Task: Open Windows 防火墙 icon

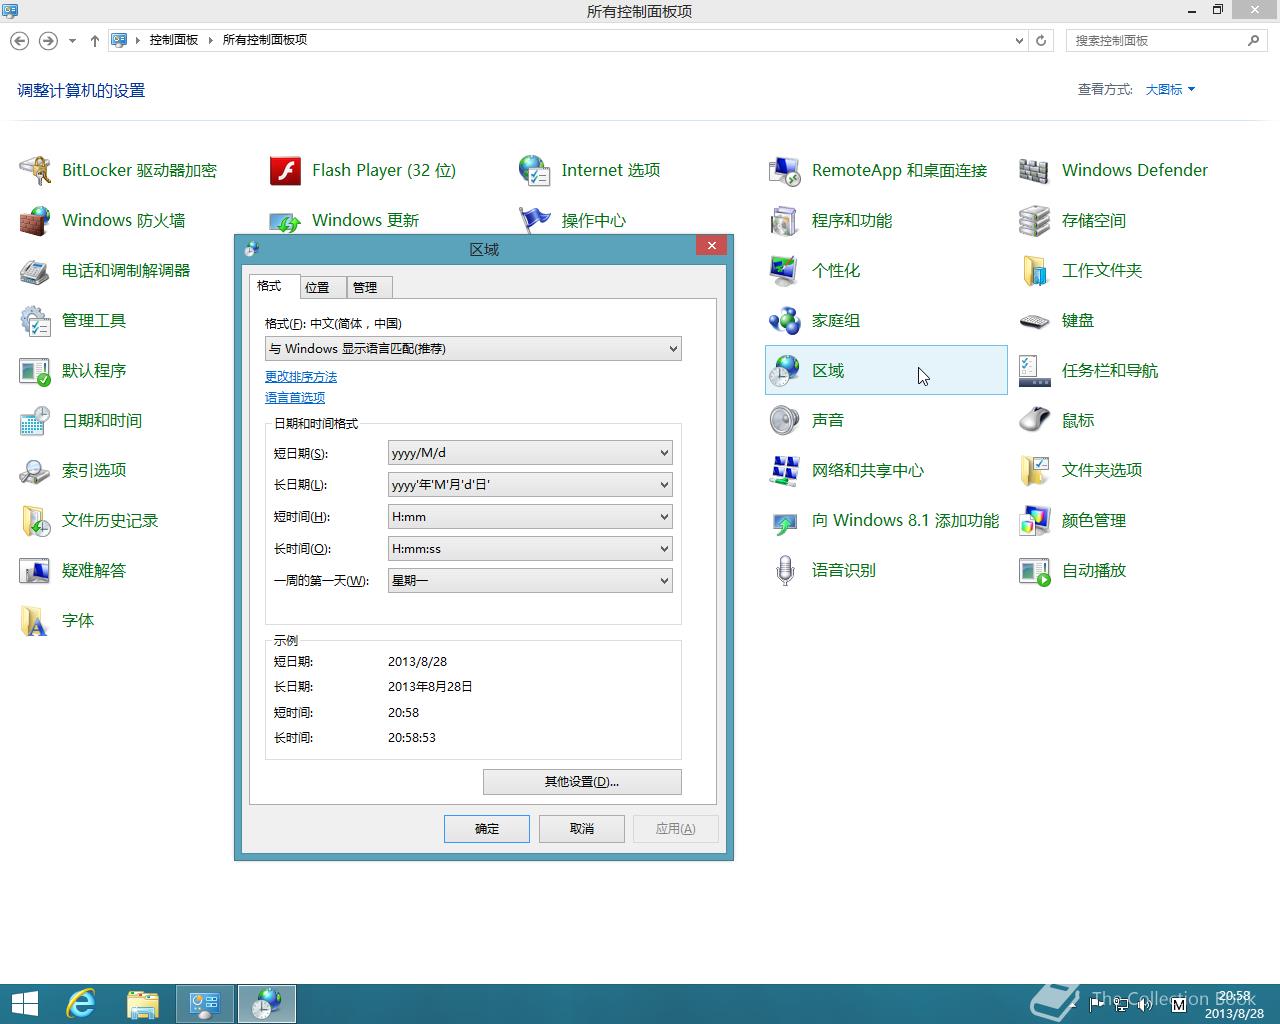Action: pyautogui.click(x=35, y=221)
